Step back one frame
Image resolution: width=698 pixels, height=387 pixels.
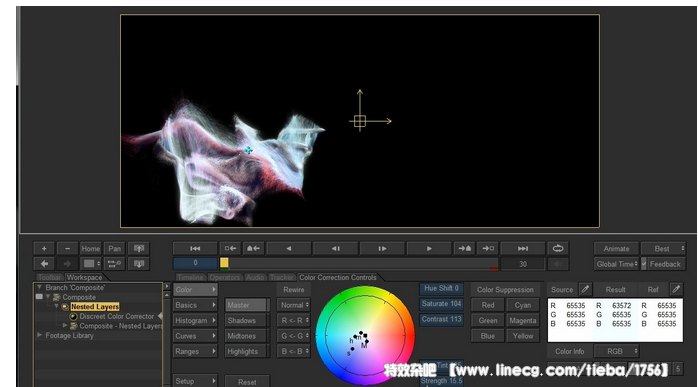(336, 248)
